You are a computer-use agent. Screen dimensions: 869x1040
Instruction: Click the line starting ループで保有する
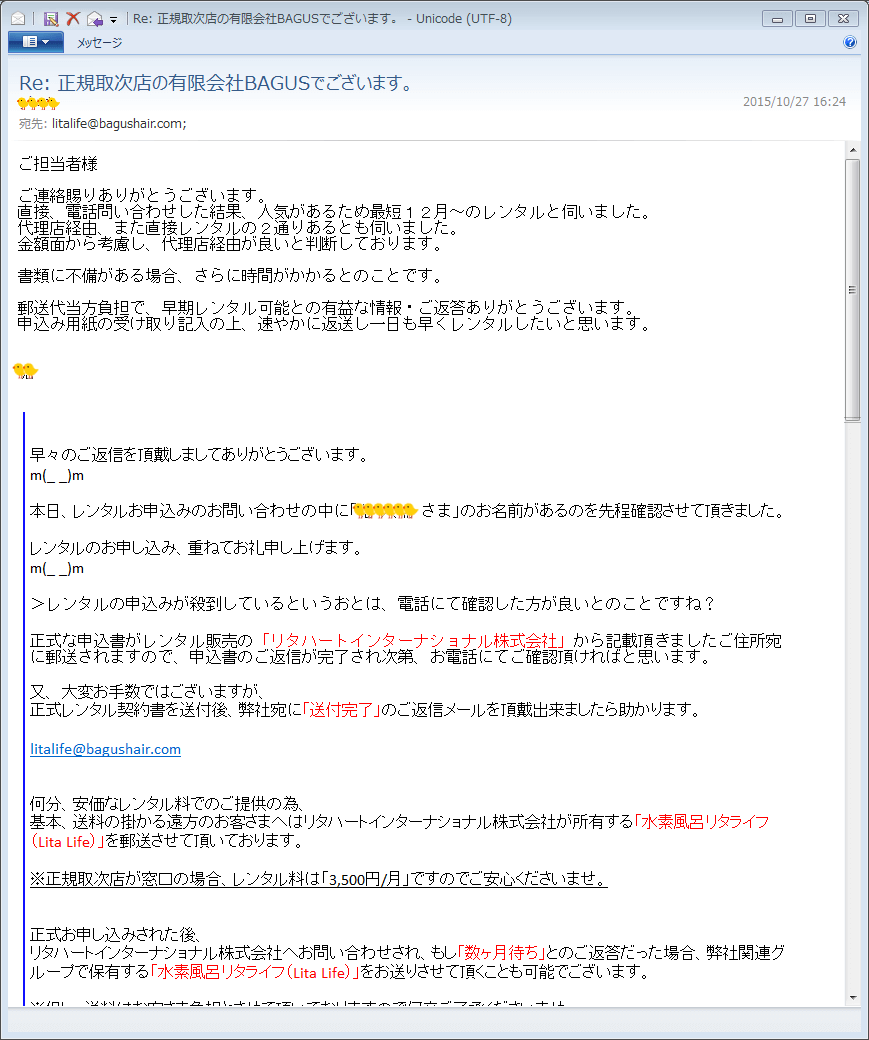point(340,972)
